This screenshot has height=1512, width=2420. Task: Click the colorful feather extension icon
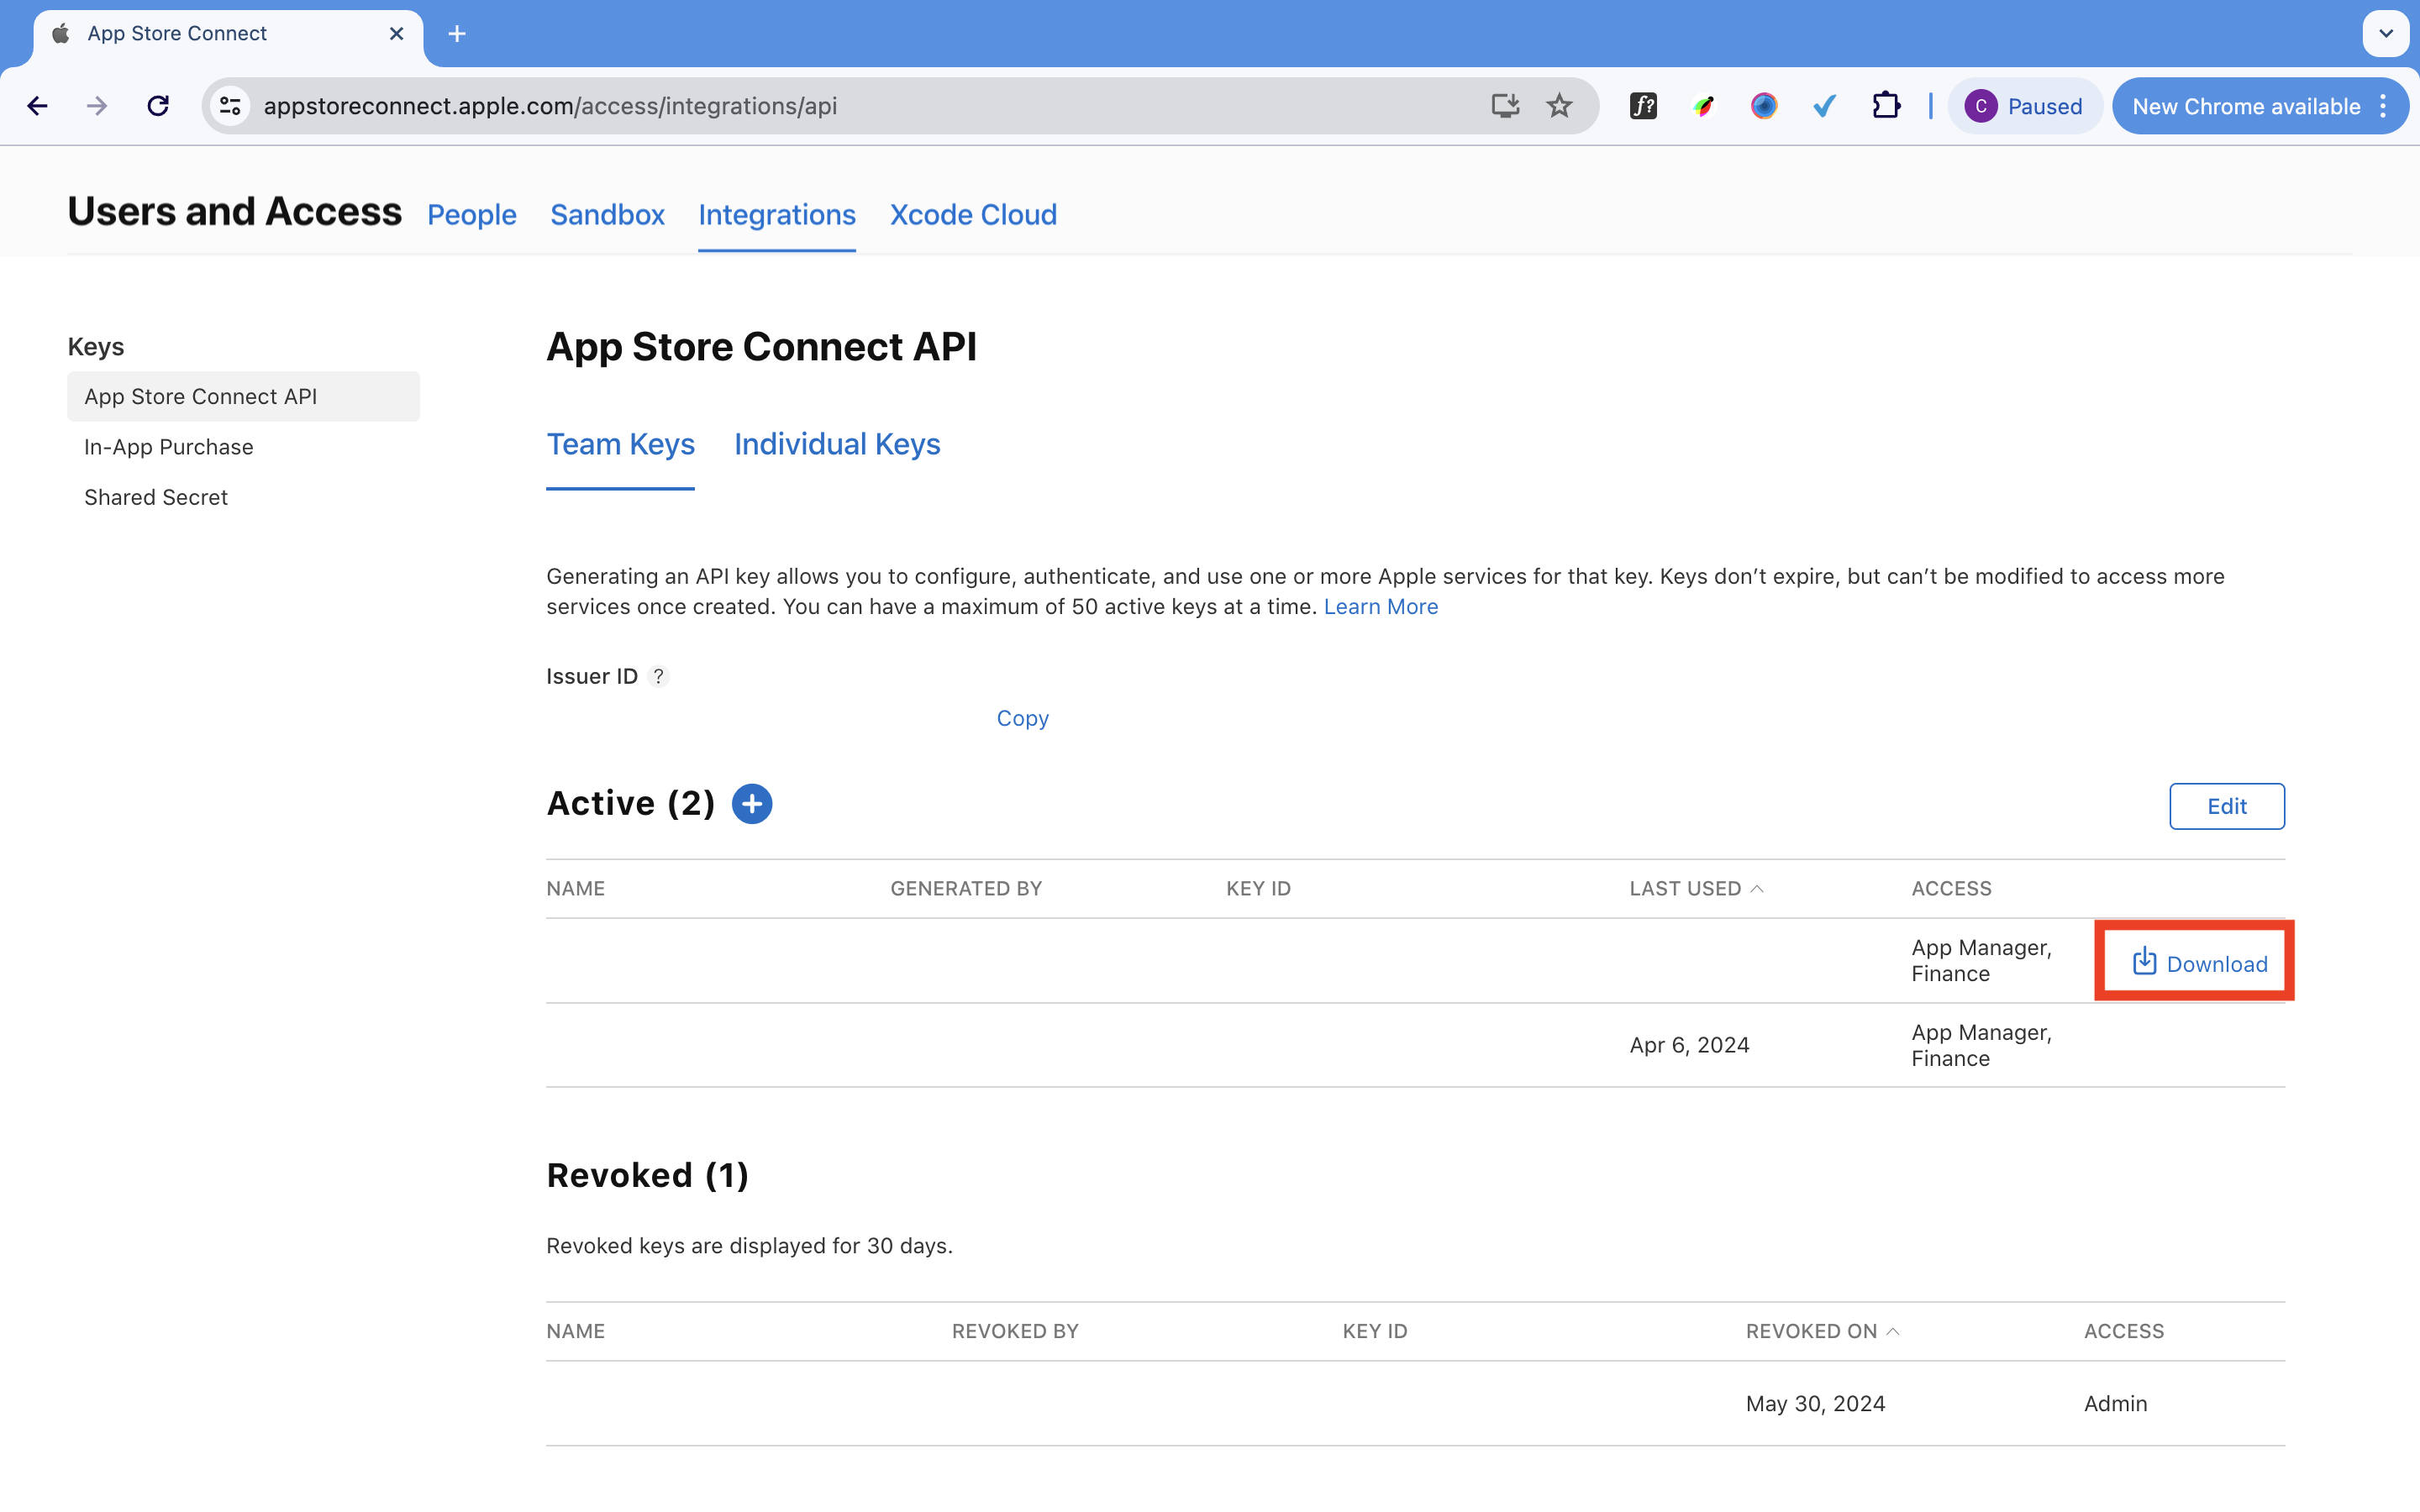tap(1704, 106)
